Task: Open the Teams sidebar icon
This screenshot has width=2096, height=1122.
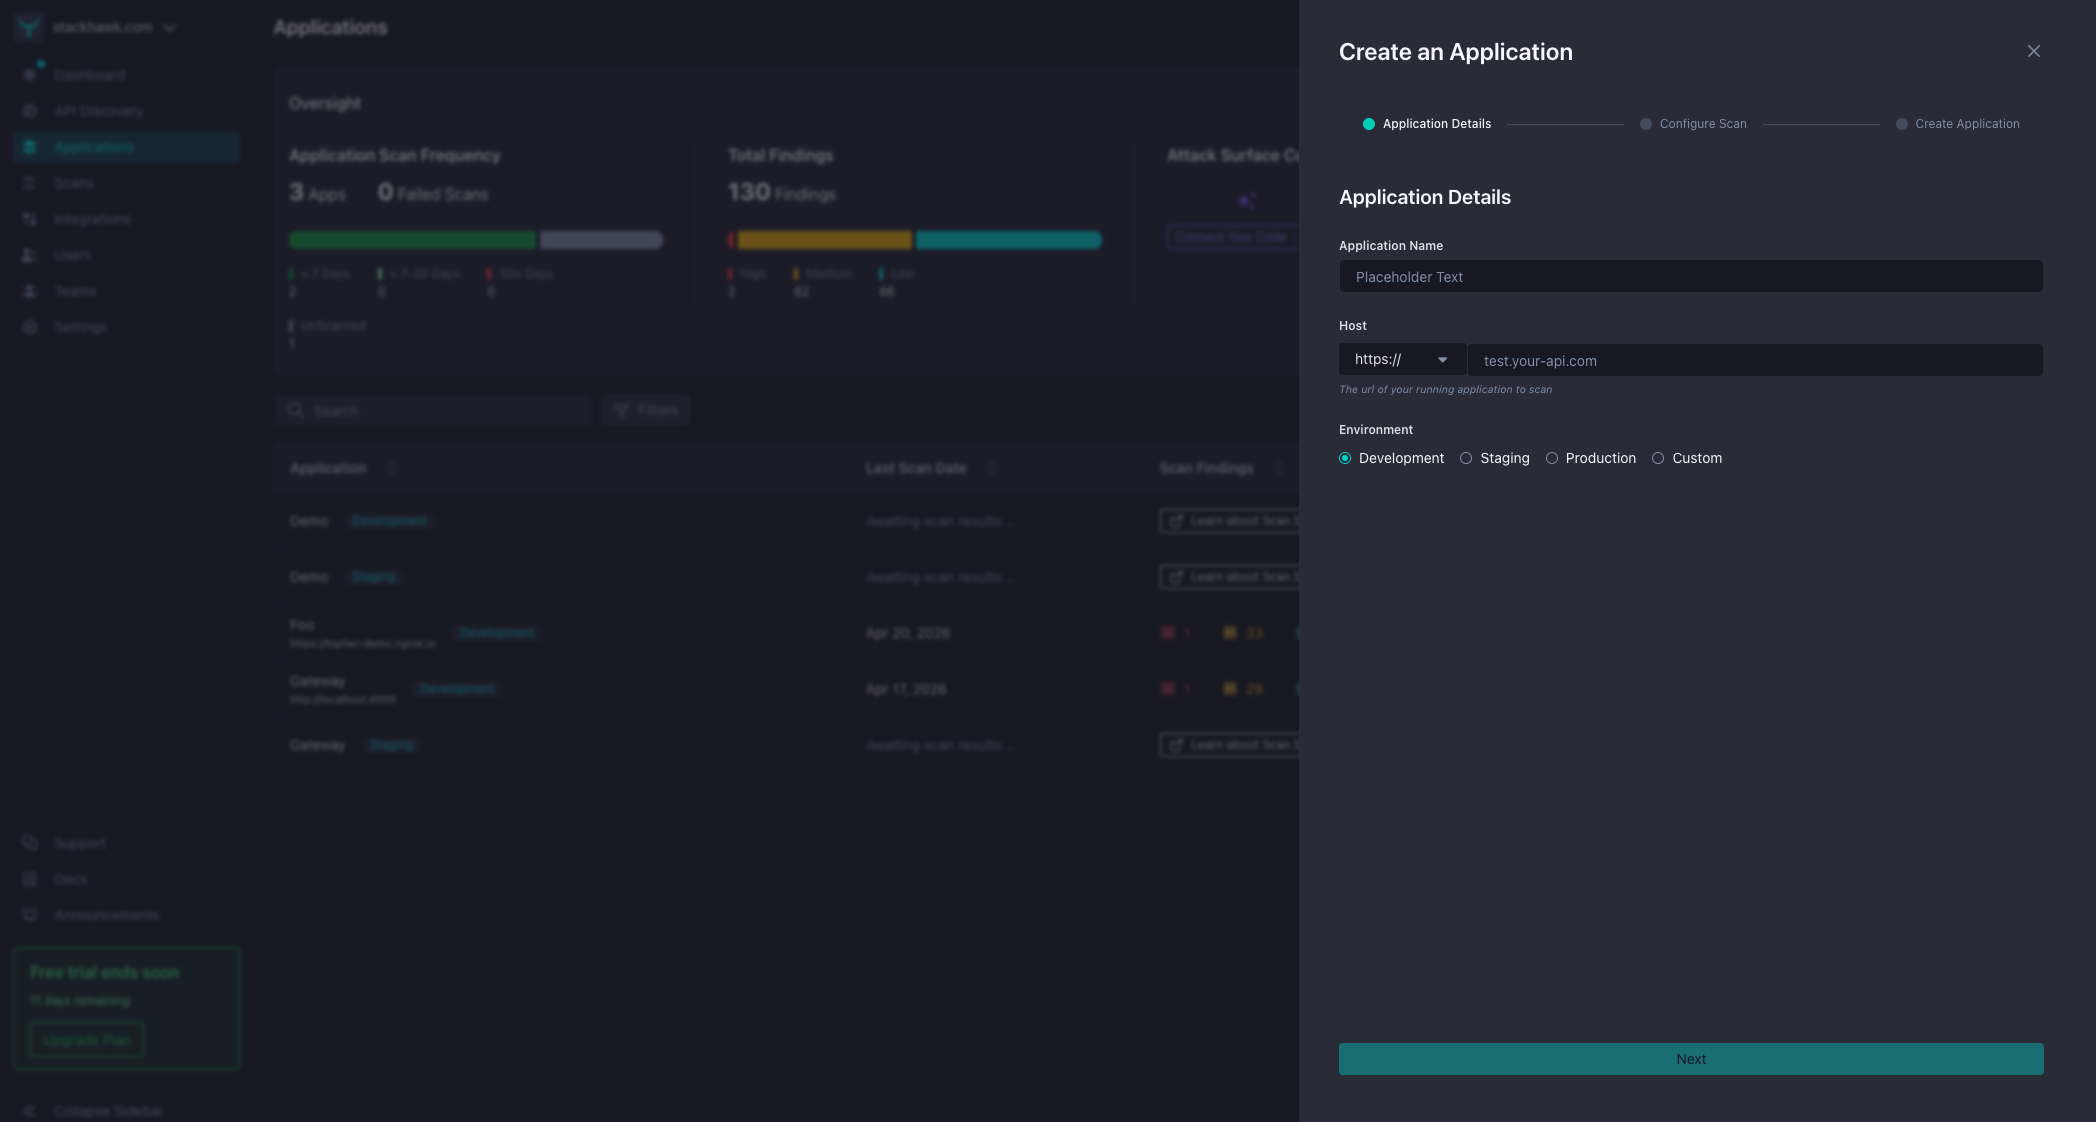Action: click(x=30, y=290)
